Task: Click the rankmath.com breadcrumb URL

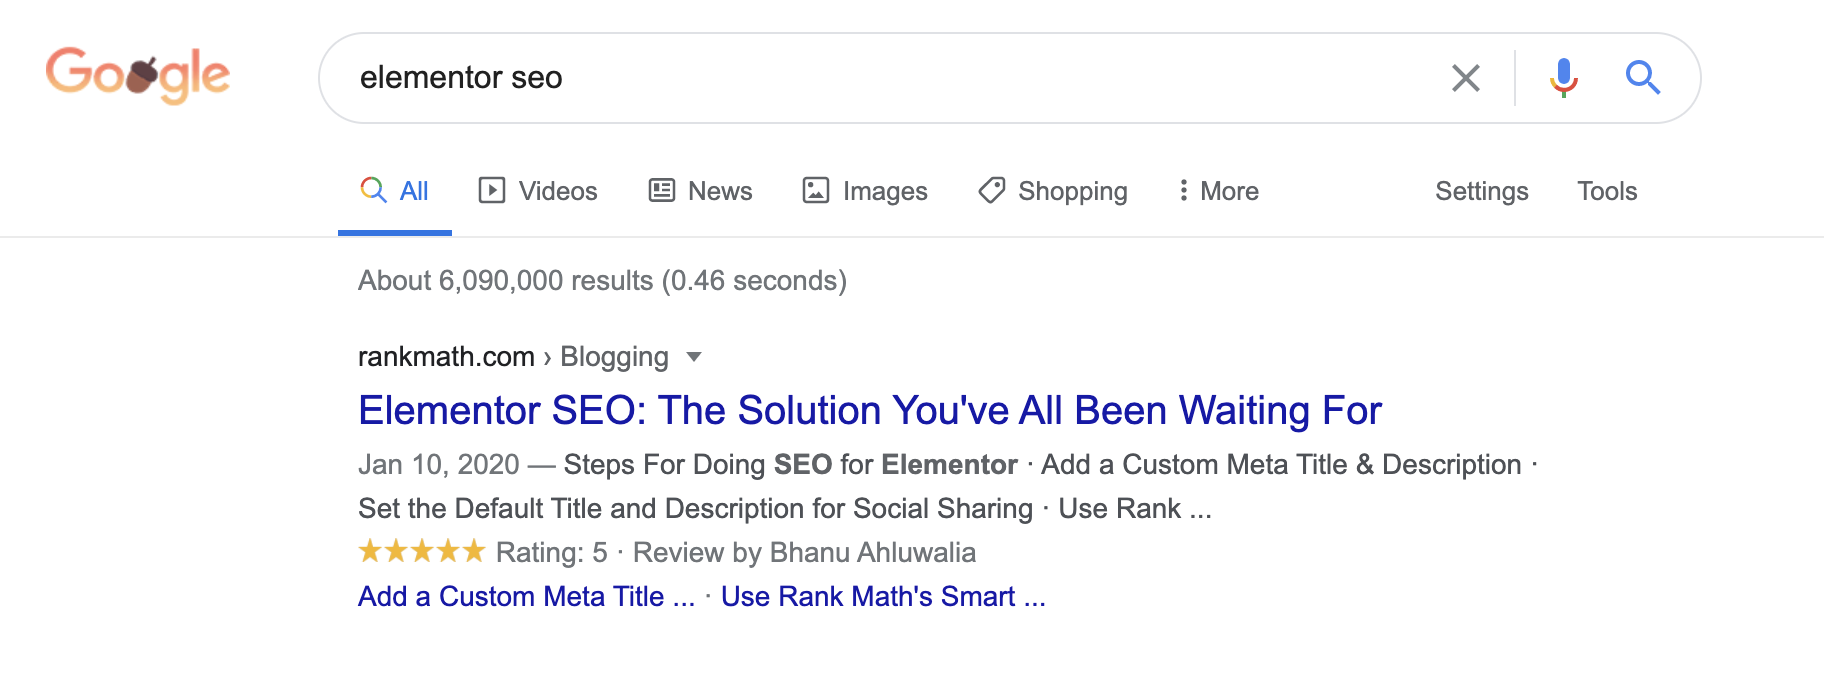Action: tap(446, 356)
